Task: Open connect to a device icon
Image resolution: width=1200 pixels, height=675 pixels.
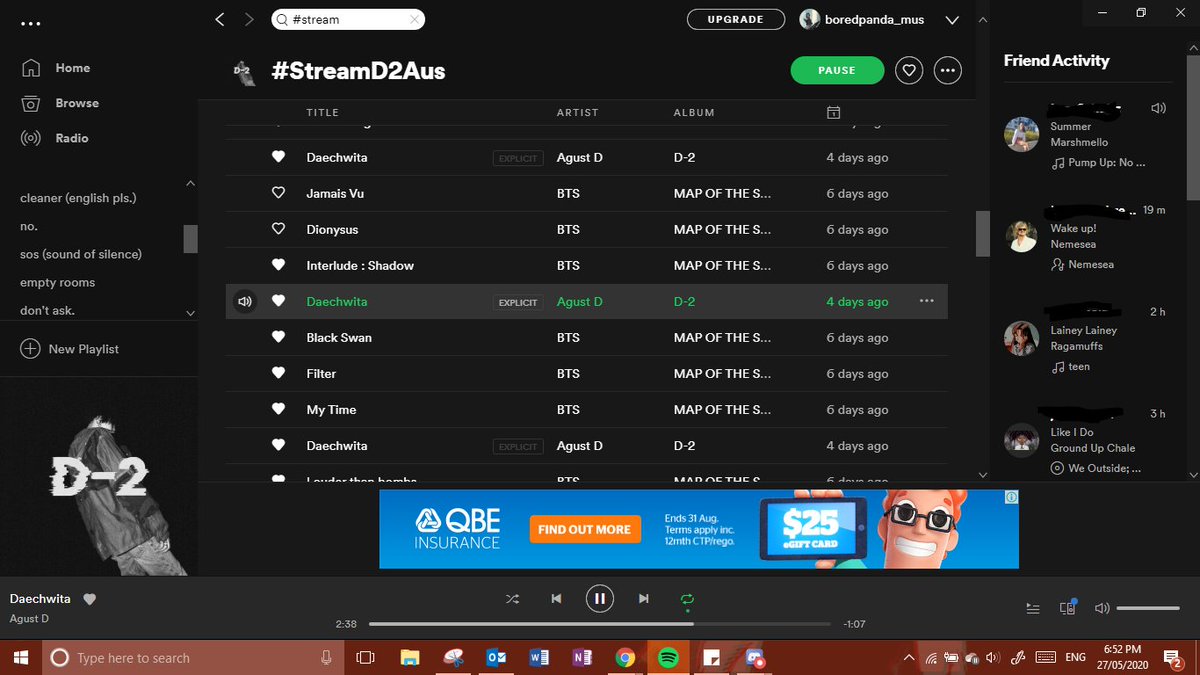Action: (x=1068, y=607)
